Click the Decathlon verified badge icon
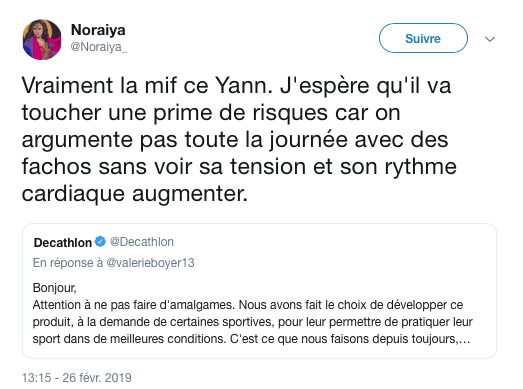Screen dimensions: 523x389 [x=100, y=242]
